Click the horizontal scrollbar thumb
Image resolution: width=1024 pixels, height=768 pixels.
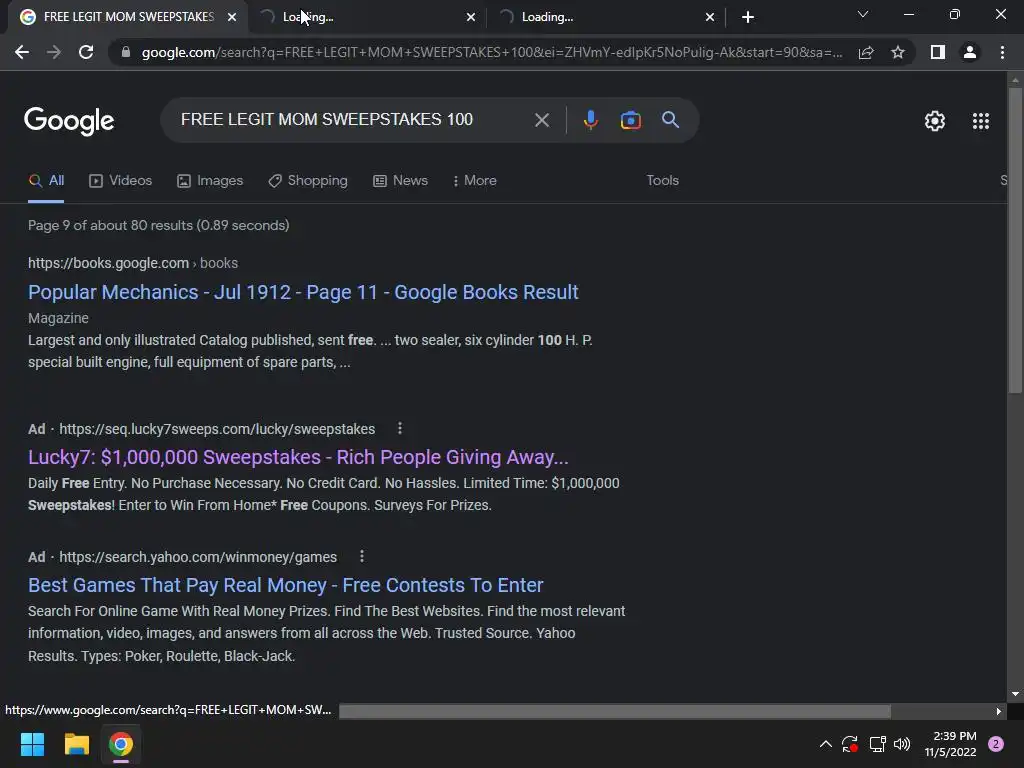tap(615, 711)
